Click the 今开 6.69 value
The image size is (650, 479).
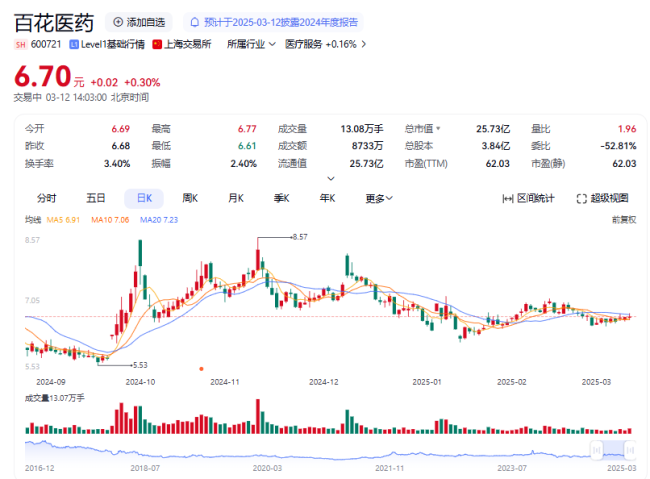click(121, 129)
